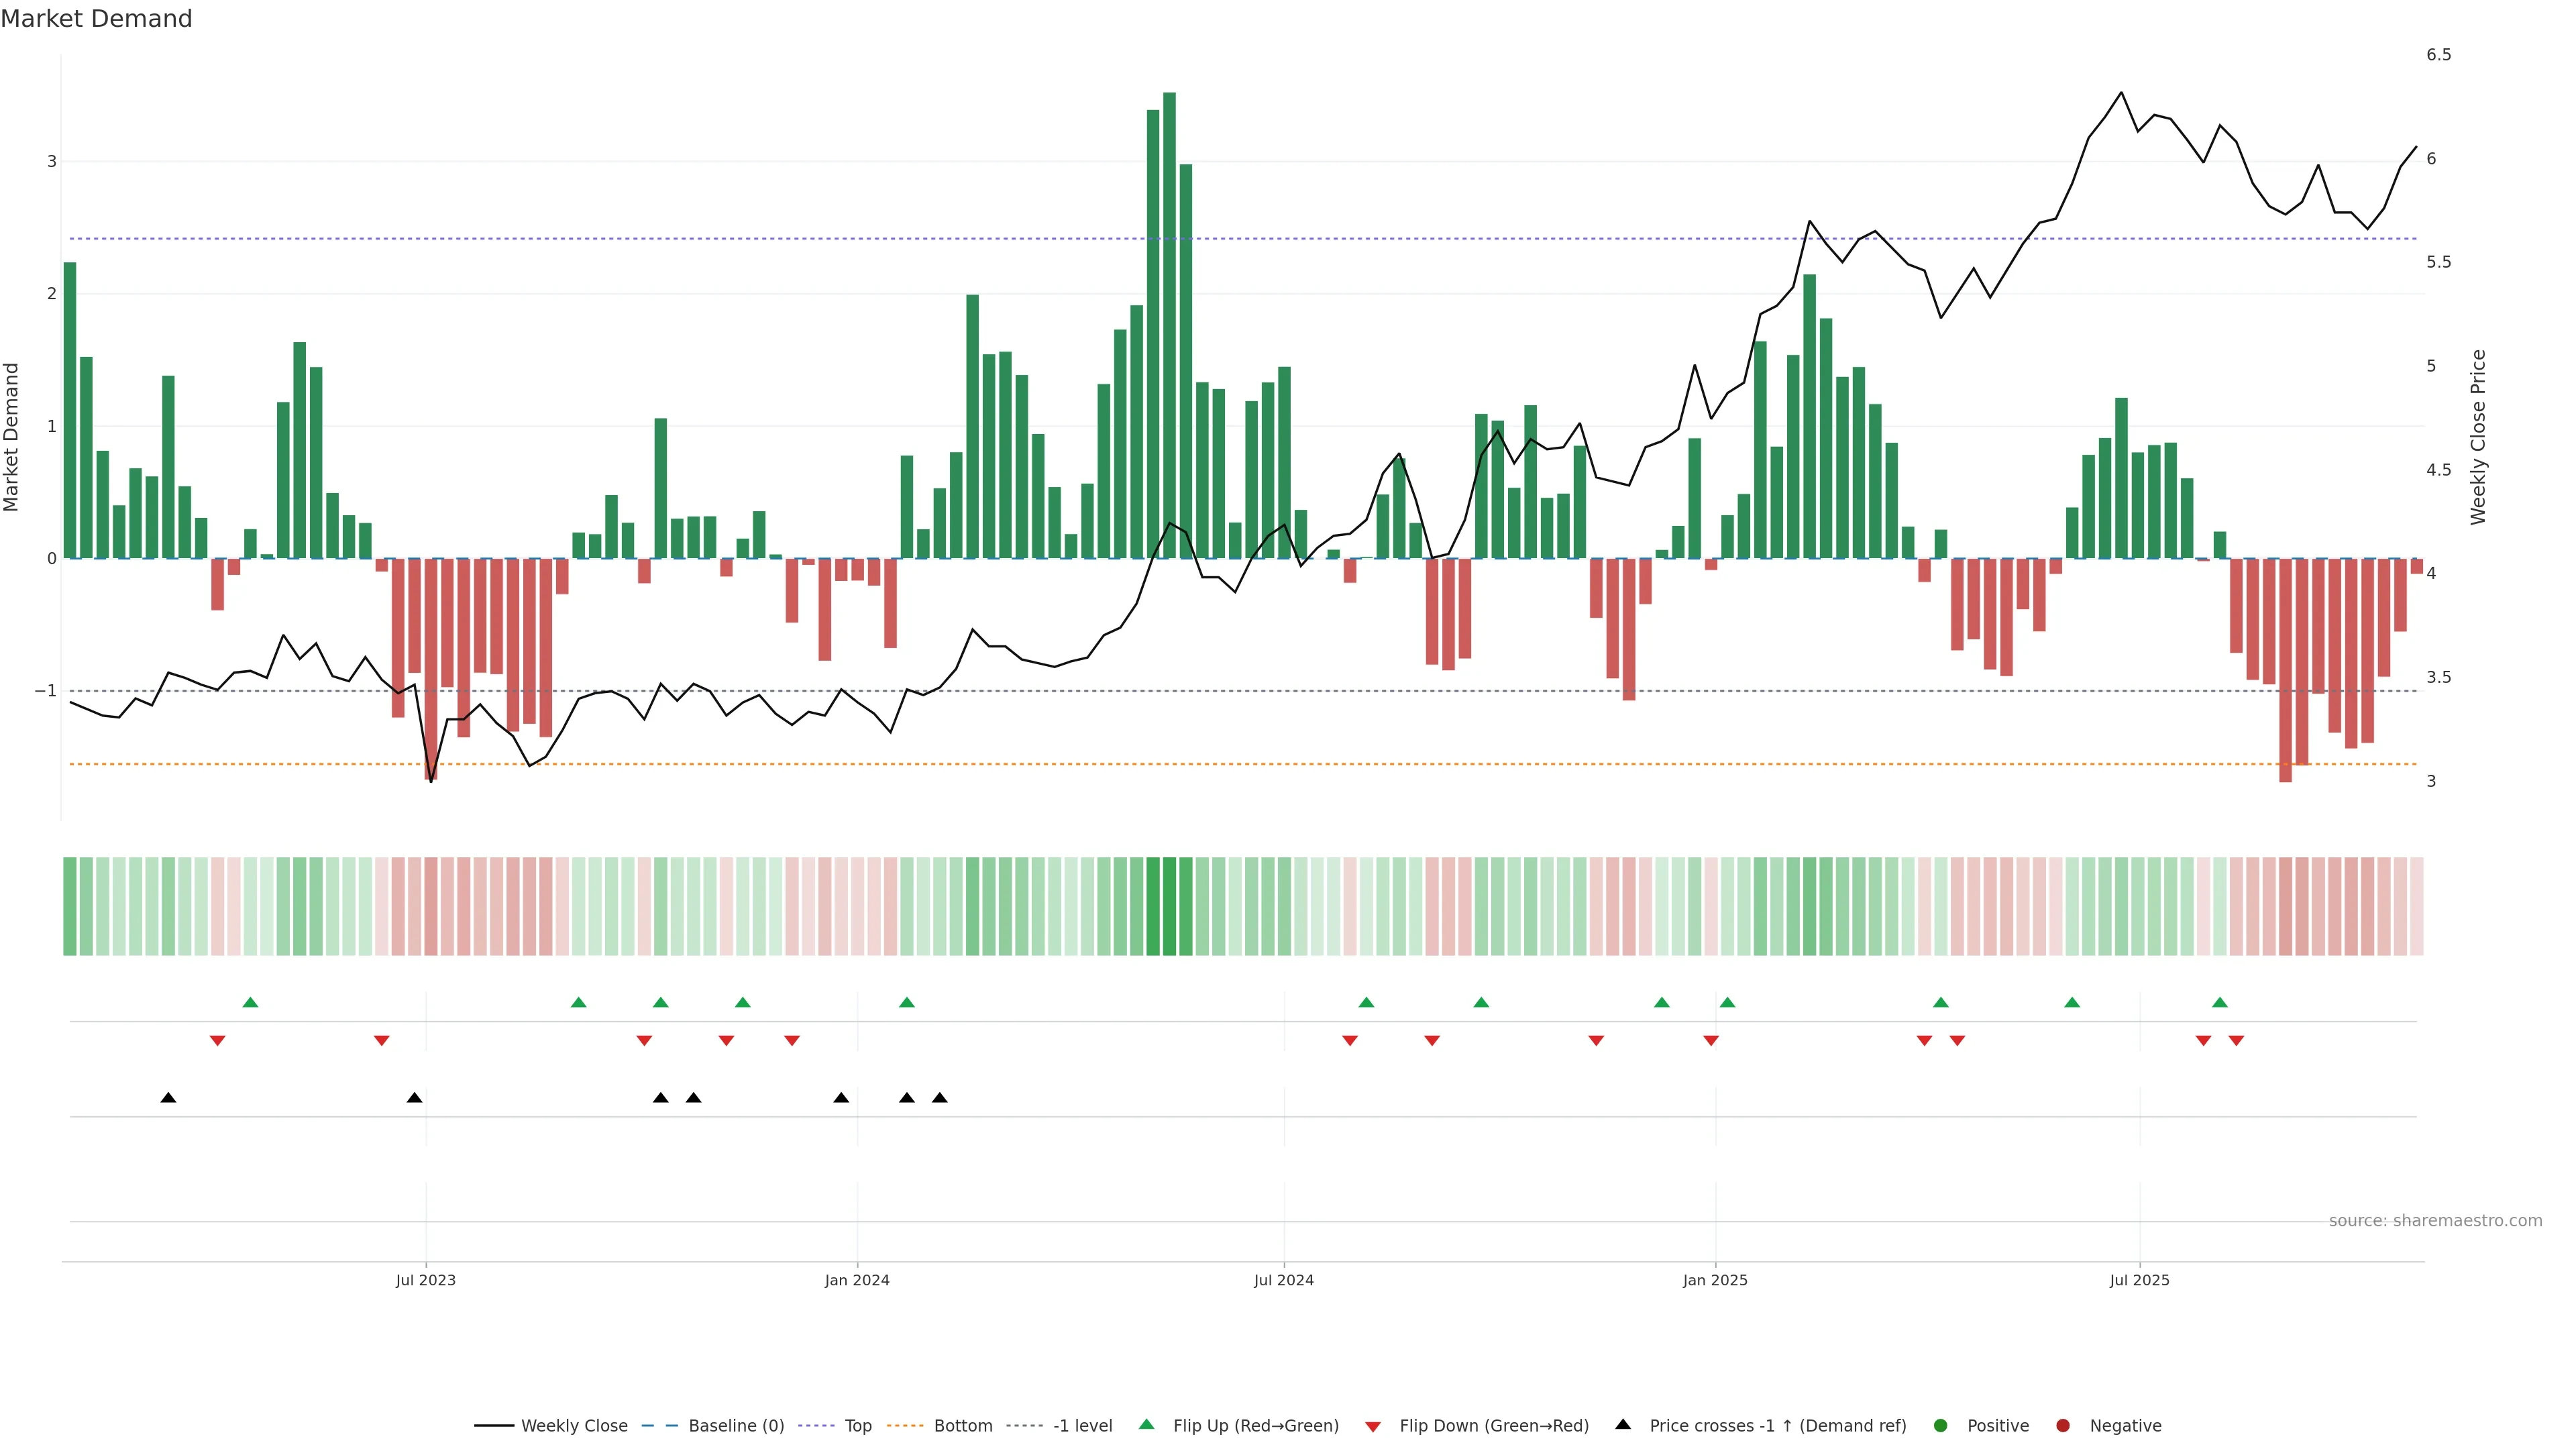Click the rightmost red flip-down triangle marker
This screenshot has width=2576, height=1449.
click(x=2236, y=1041)
